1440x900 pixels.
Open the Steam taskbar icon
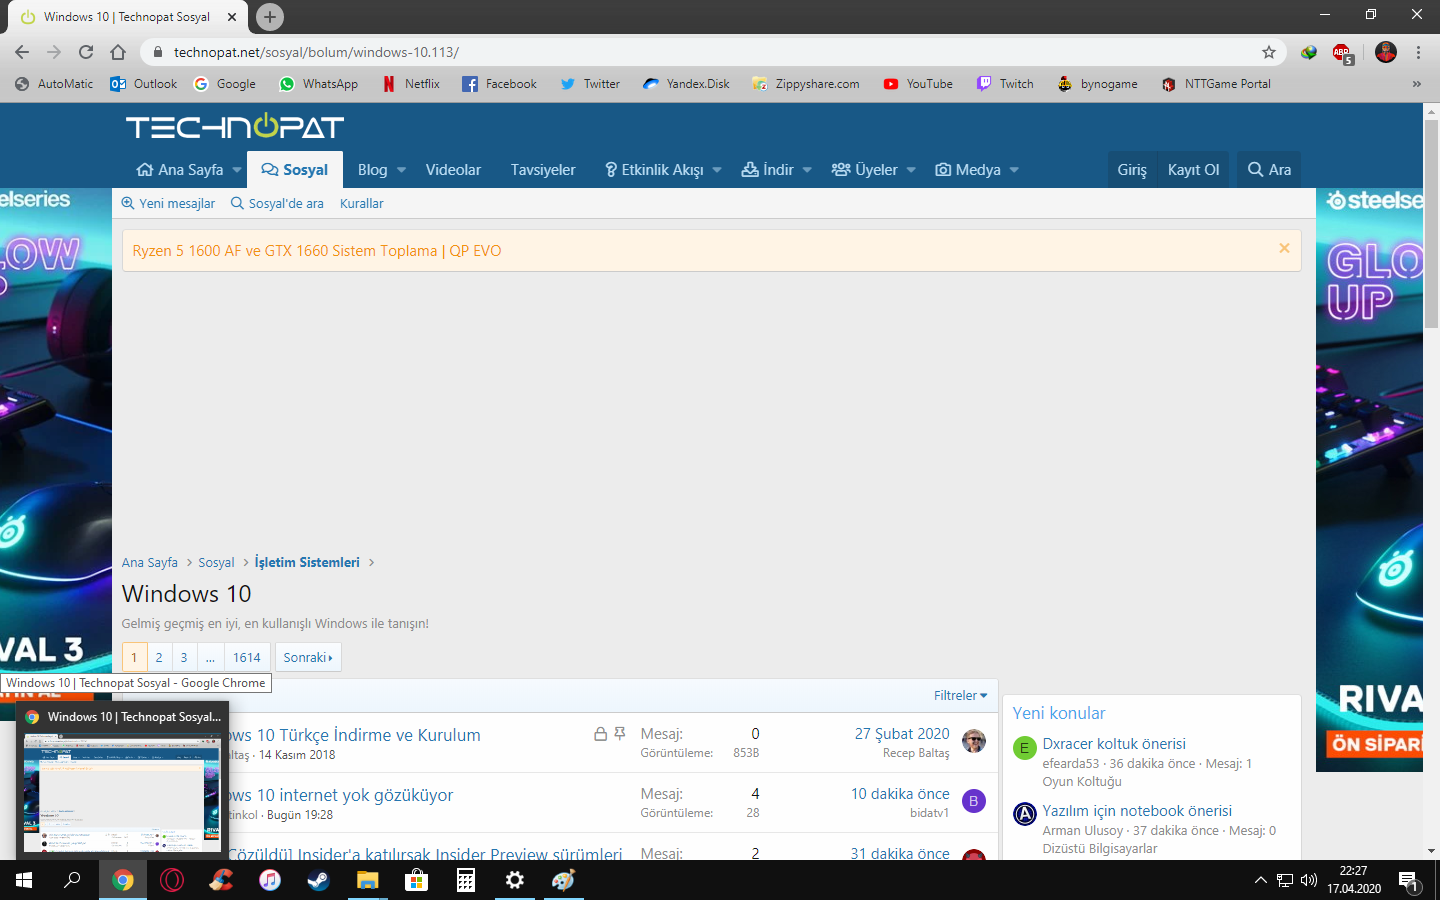click(x=318, y=880)
